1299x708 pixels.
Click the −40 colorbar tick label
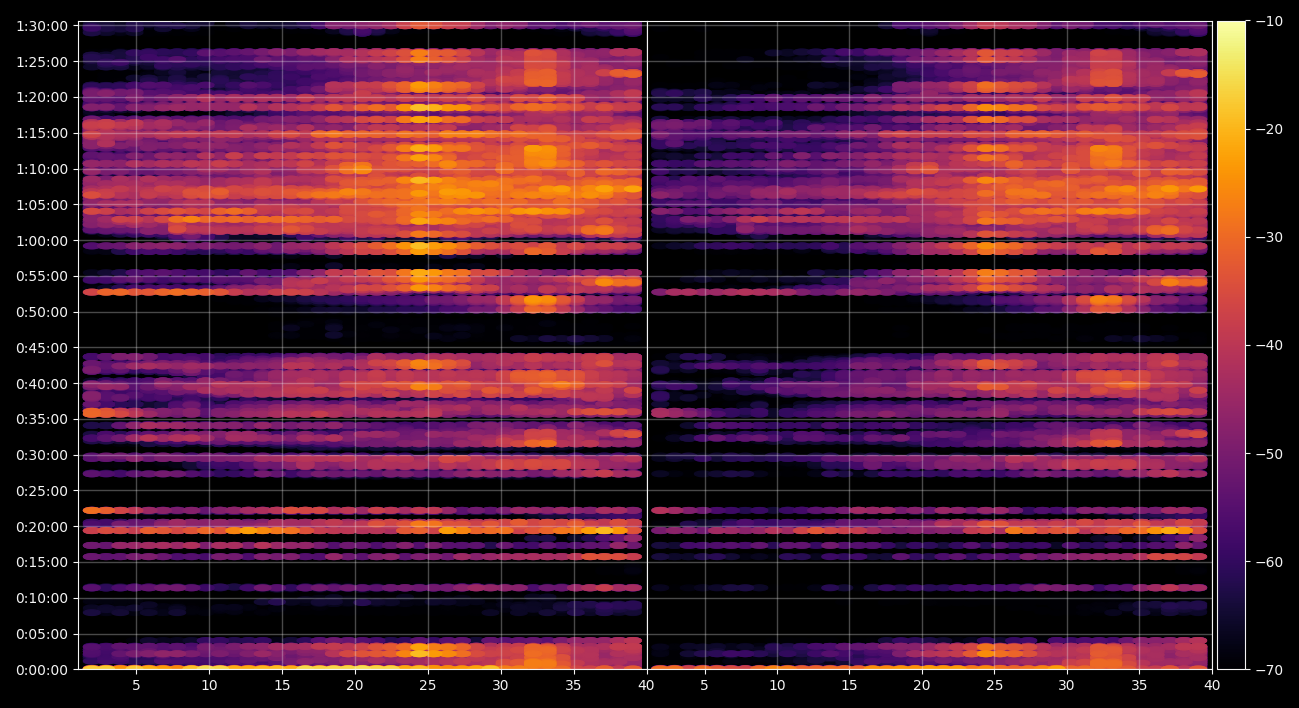point(1268,345)
